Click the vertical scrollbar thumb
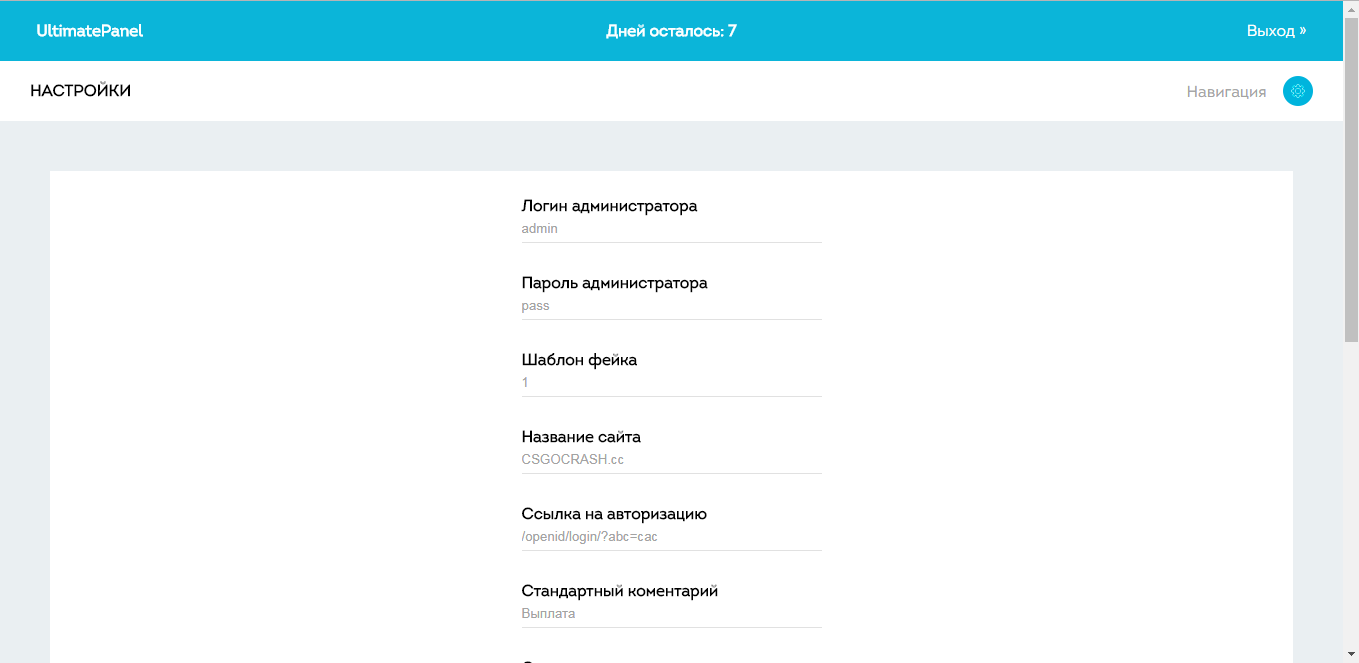 coord(1350,180)
